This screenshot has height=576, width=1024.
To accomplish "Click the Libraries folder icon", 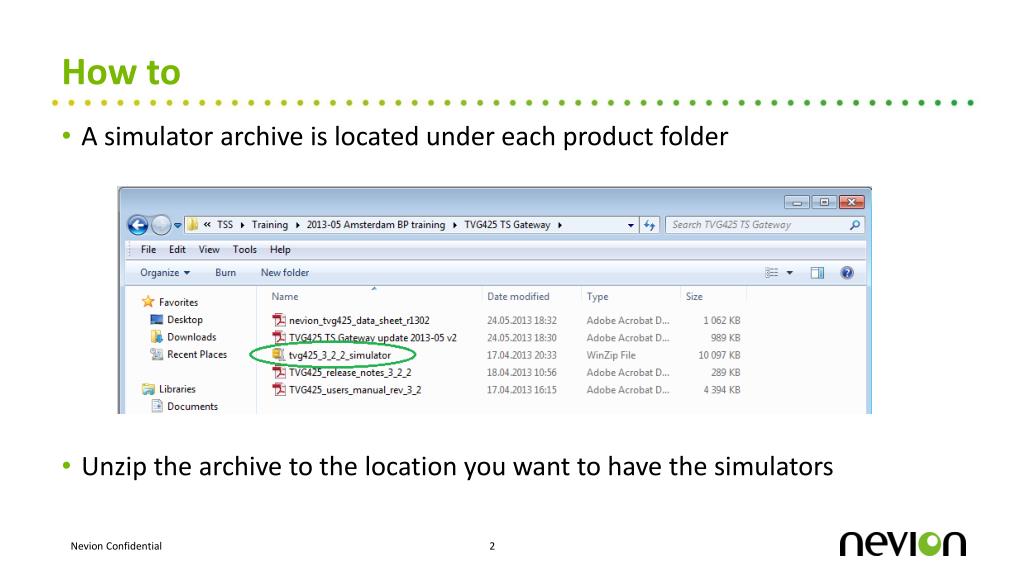I will 148,389.
